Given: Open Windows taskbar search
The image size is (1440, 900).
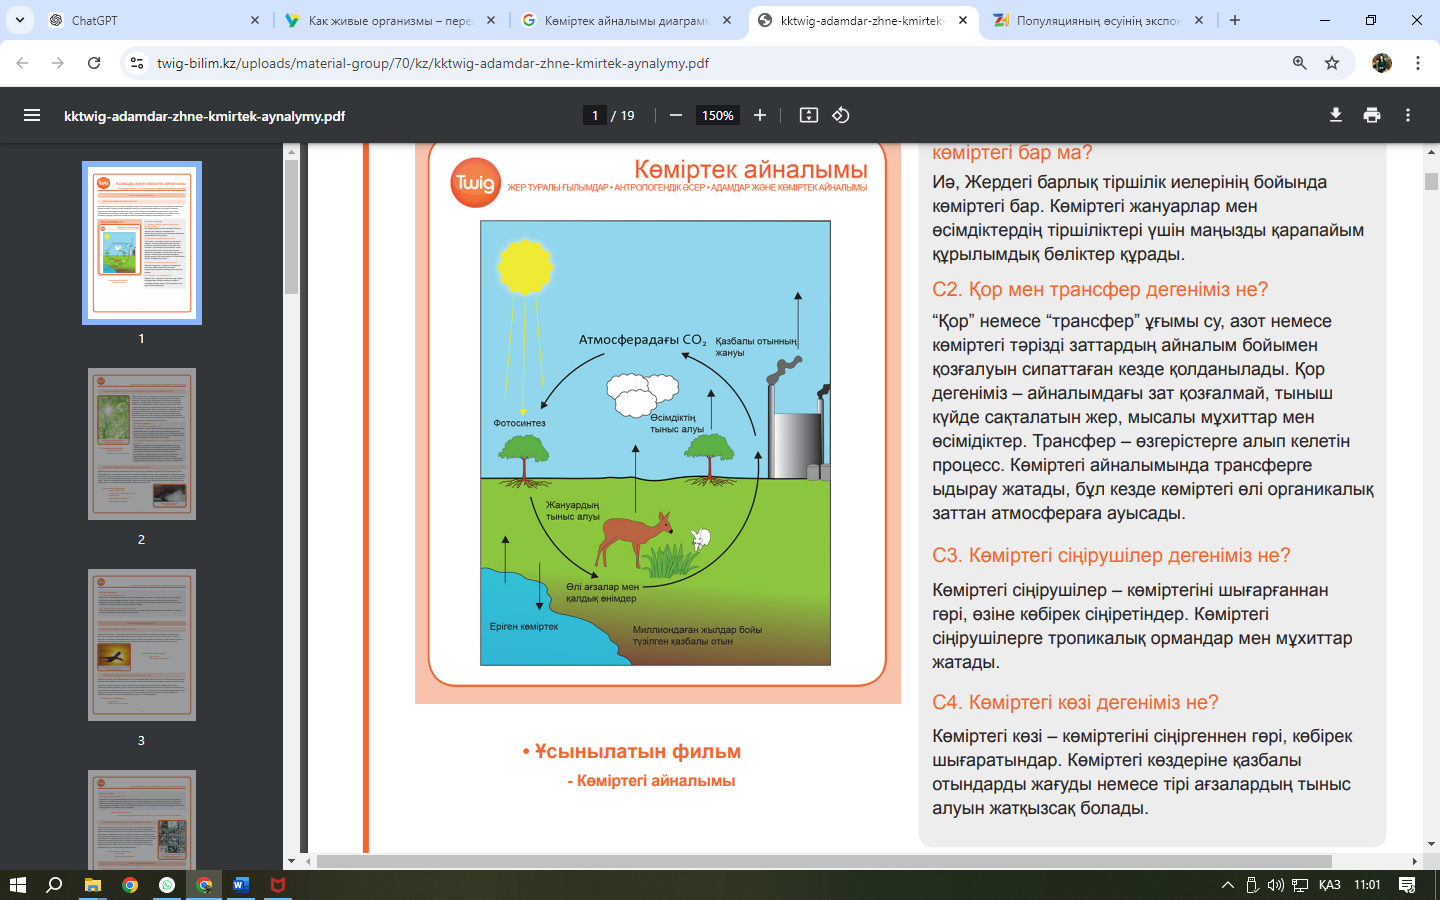Looking at the screenshot, I should [x=54, y=885].
